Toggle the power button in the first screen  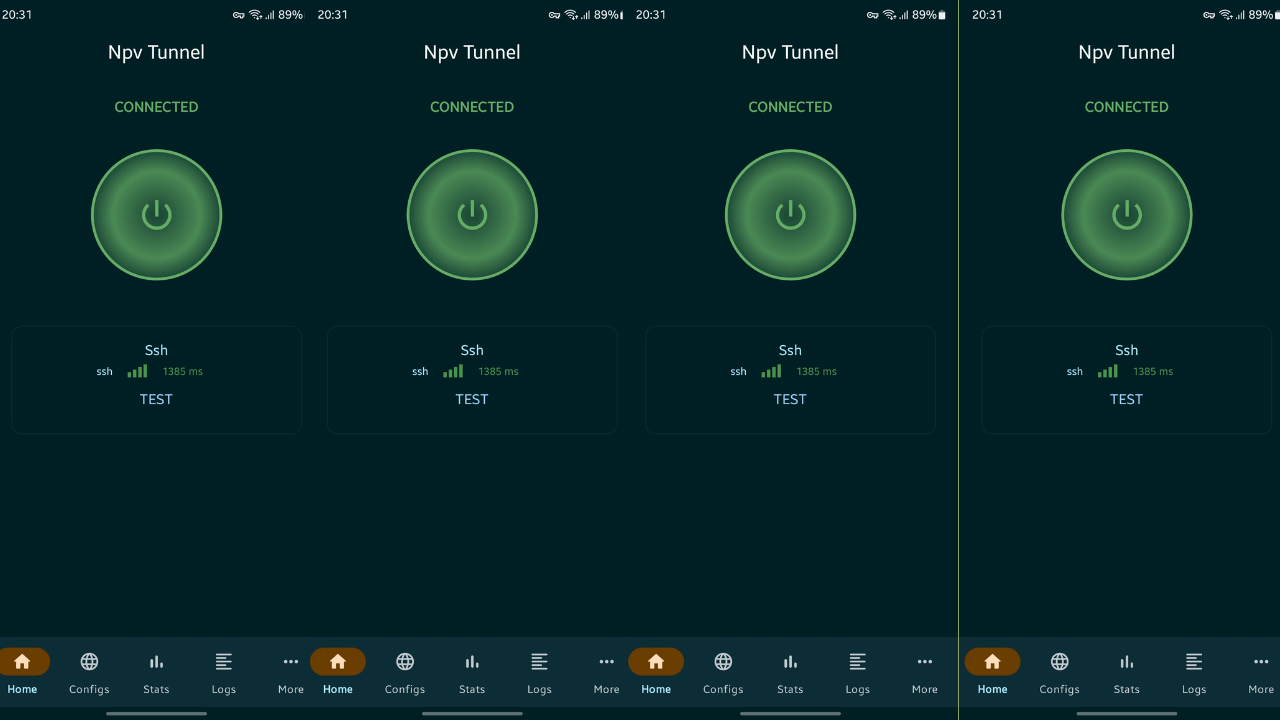[x=156, y=215]
